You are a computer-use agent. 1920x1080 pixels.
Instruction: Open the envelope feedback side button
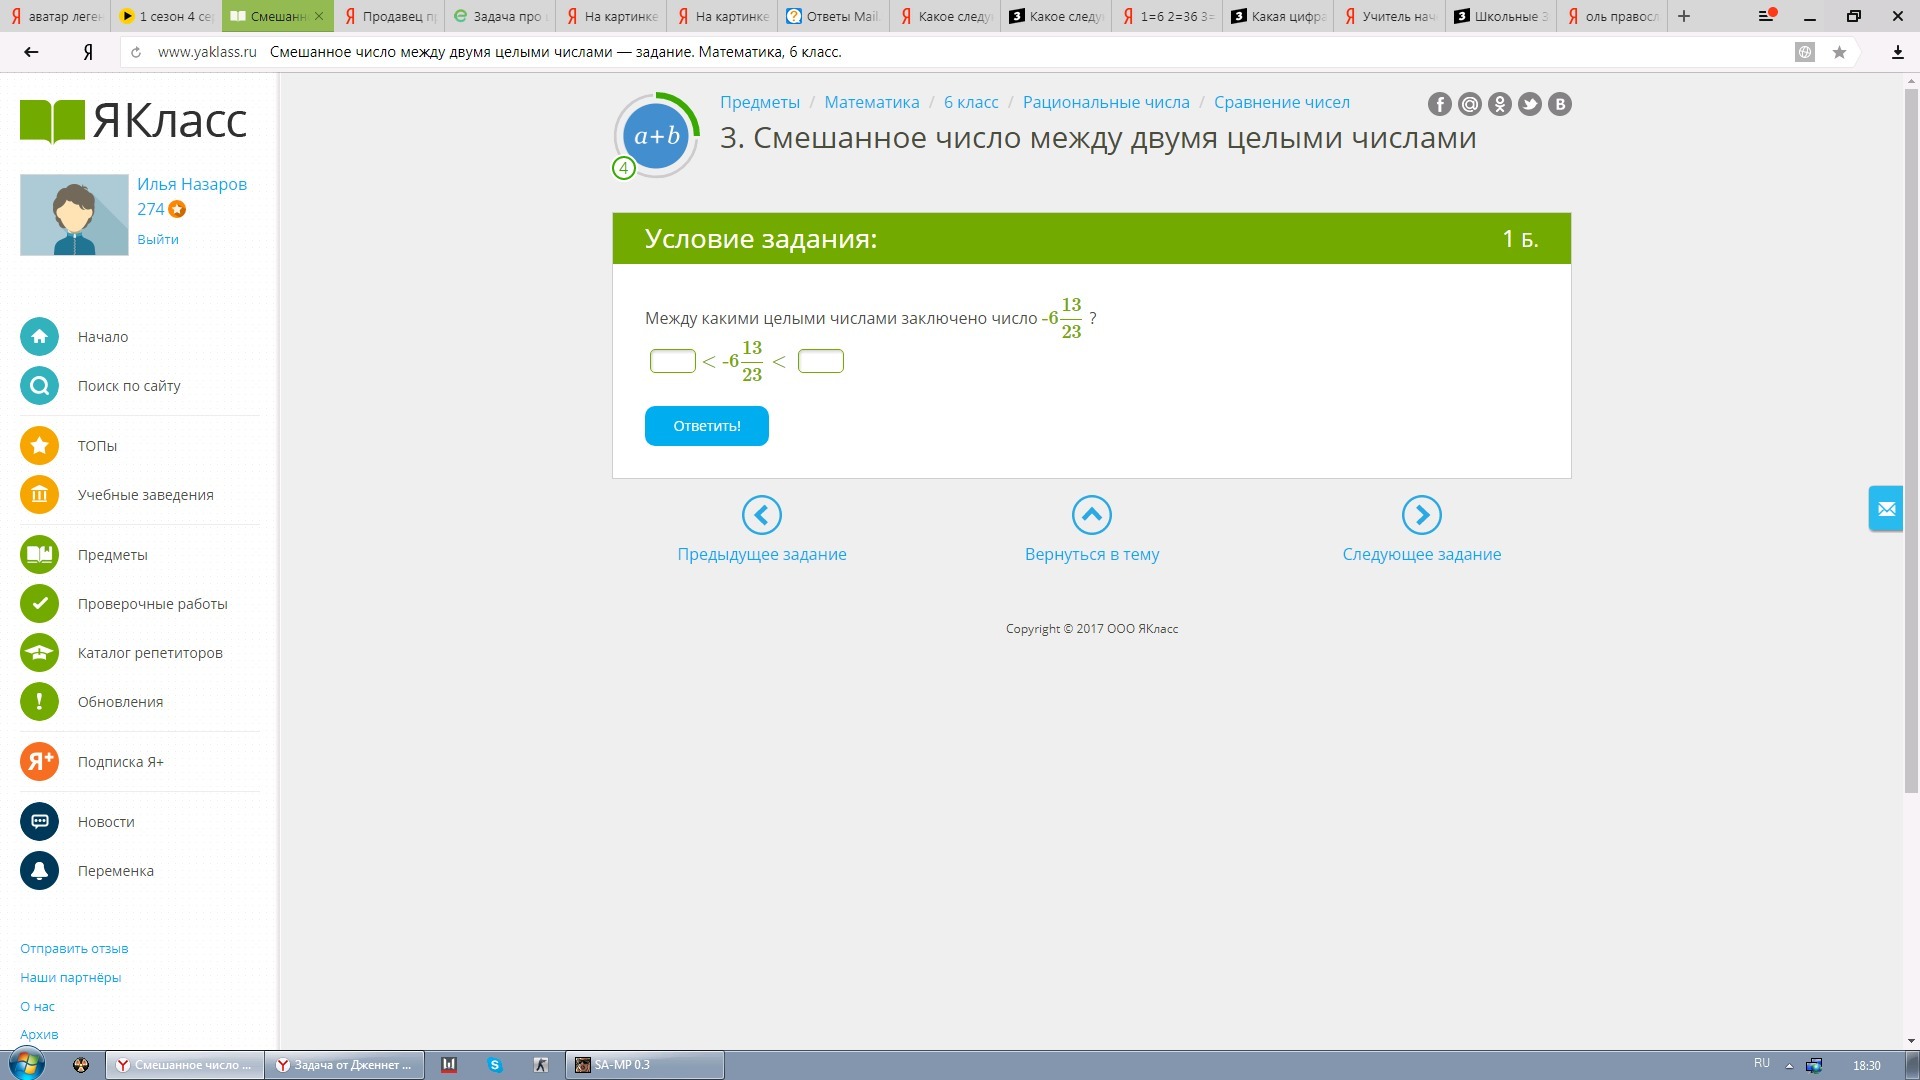point(1886,509)
